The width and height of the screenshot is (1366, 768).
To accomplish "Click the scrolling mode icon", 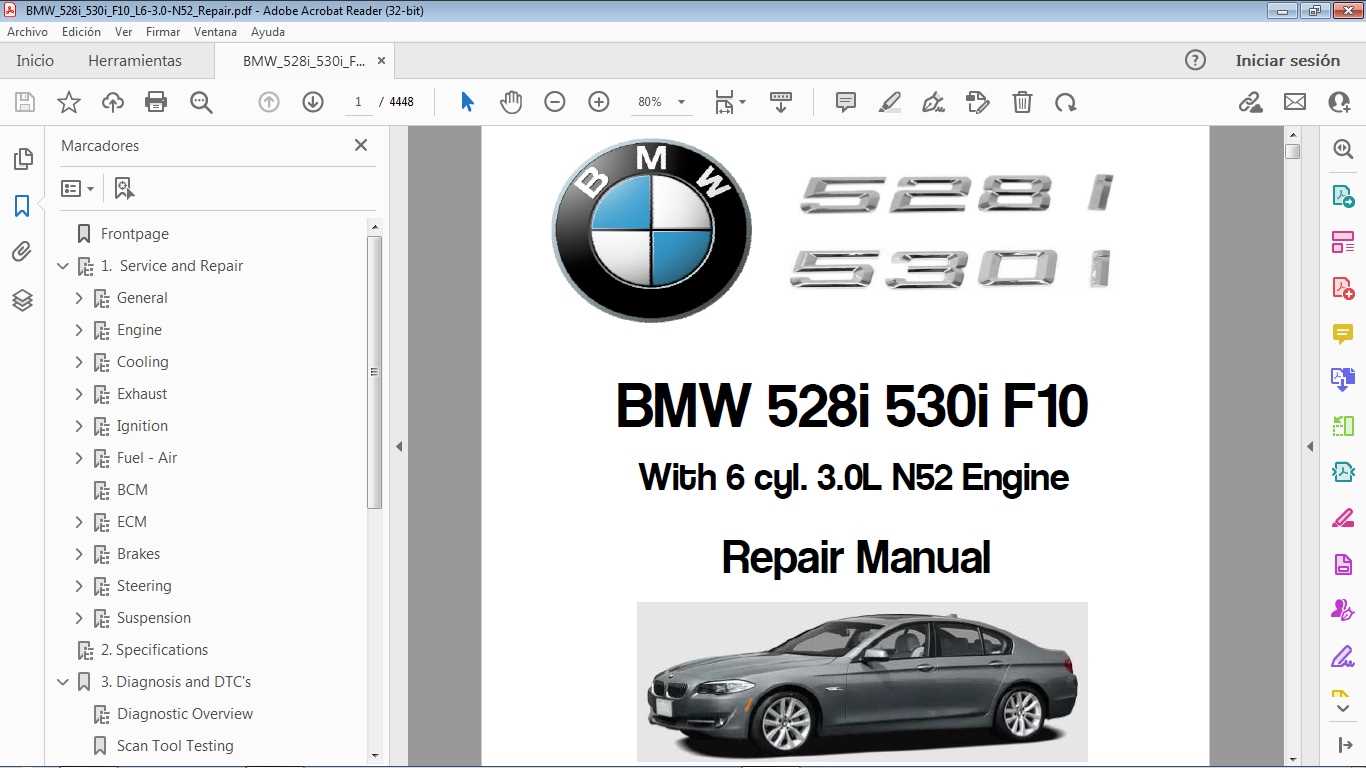I will pos(781,102).
